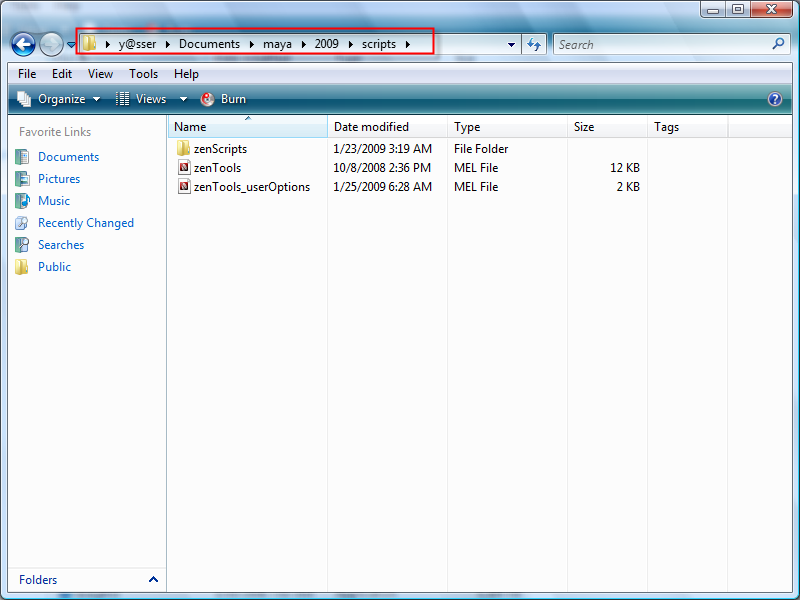800x600 pixels.
Task: Click date 1/23/2009 3:19 AM cell
Action: click(x=382, y=149)
